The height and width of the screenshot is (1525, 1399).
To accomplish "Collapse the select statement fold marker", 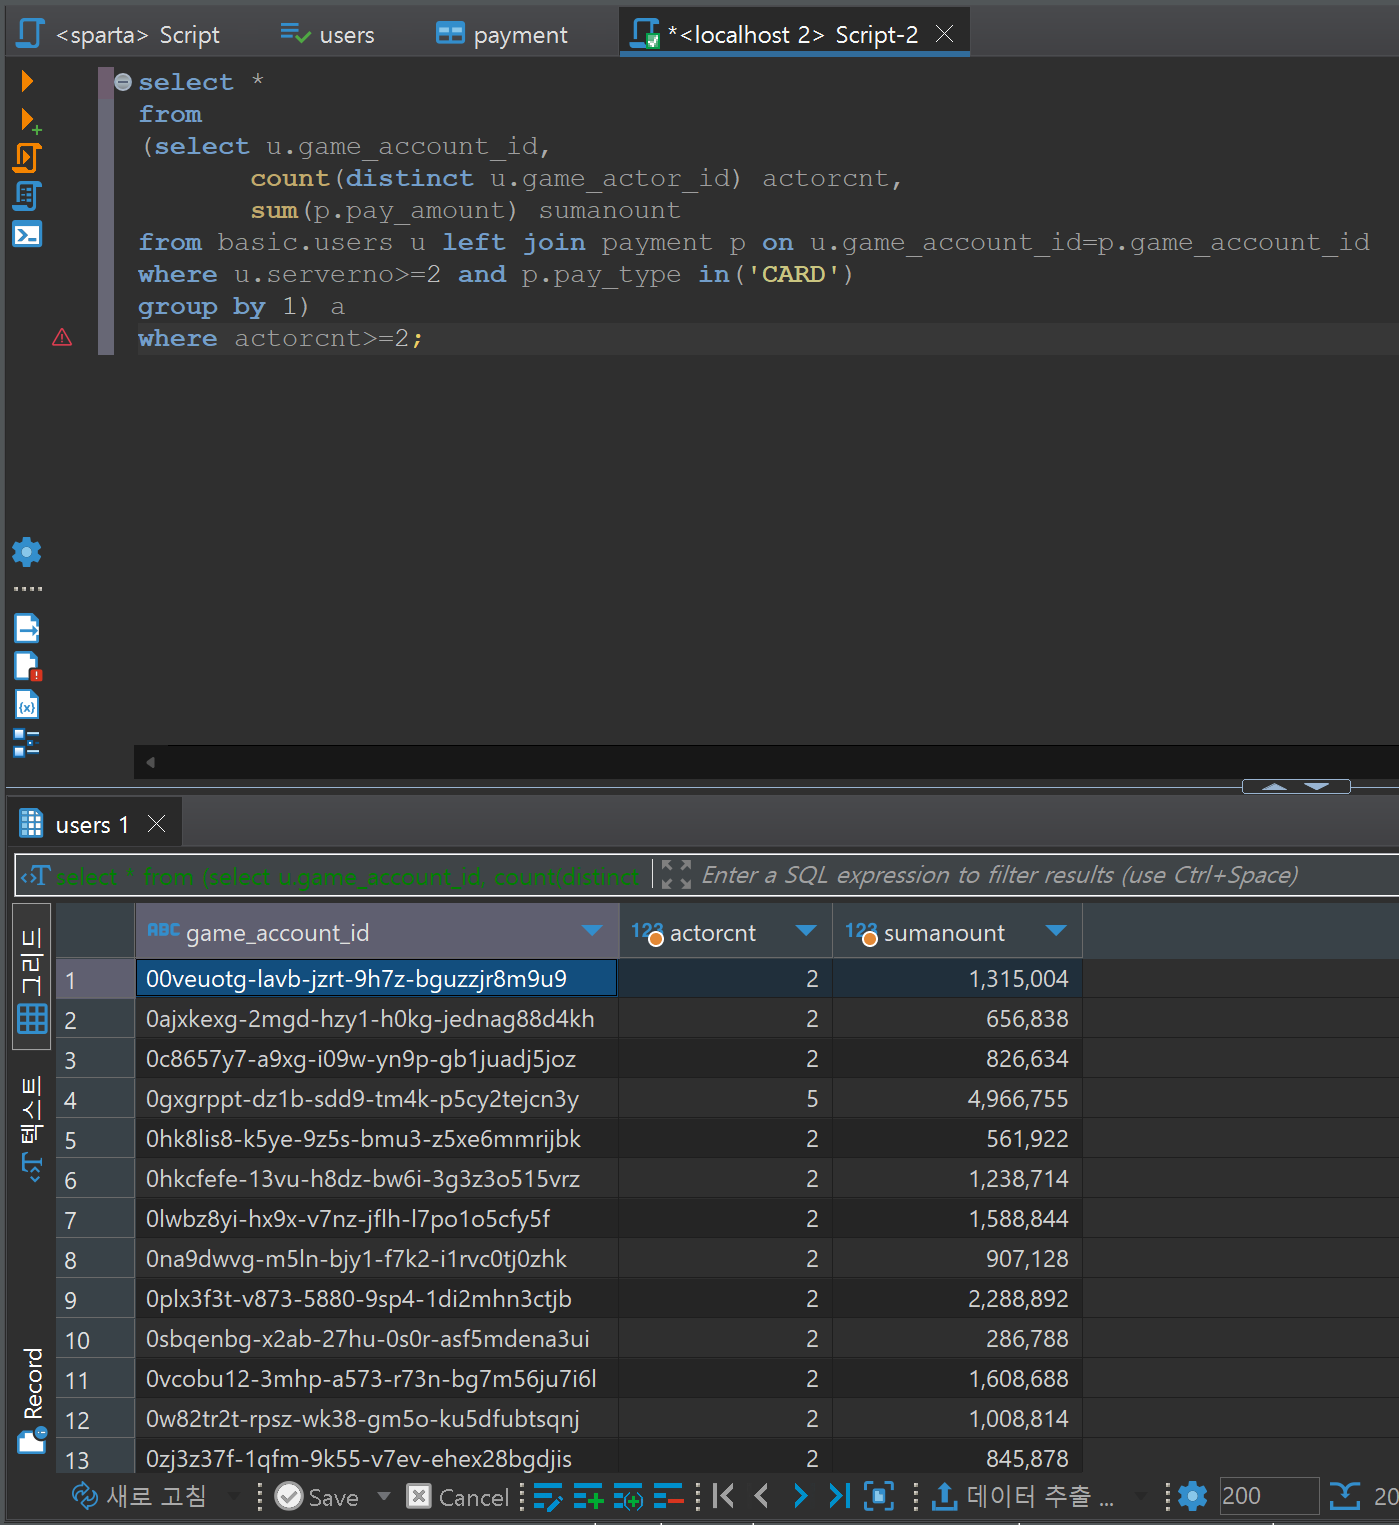I will 123,82.
